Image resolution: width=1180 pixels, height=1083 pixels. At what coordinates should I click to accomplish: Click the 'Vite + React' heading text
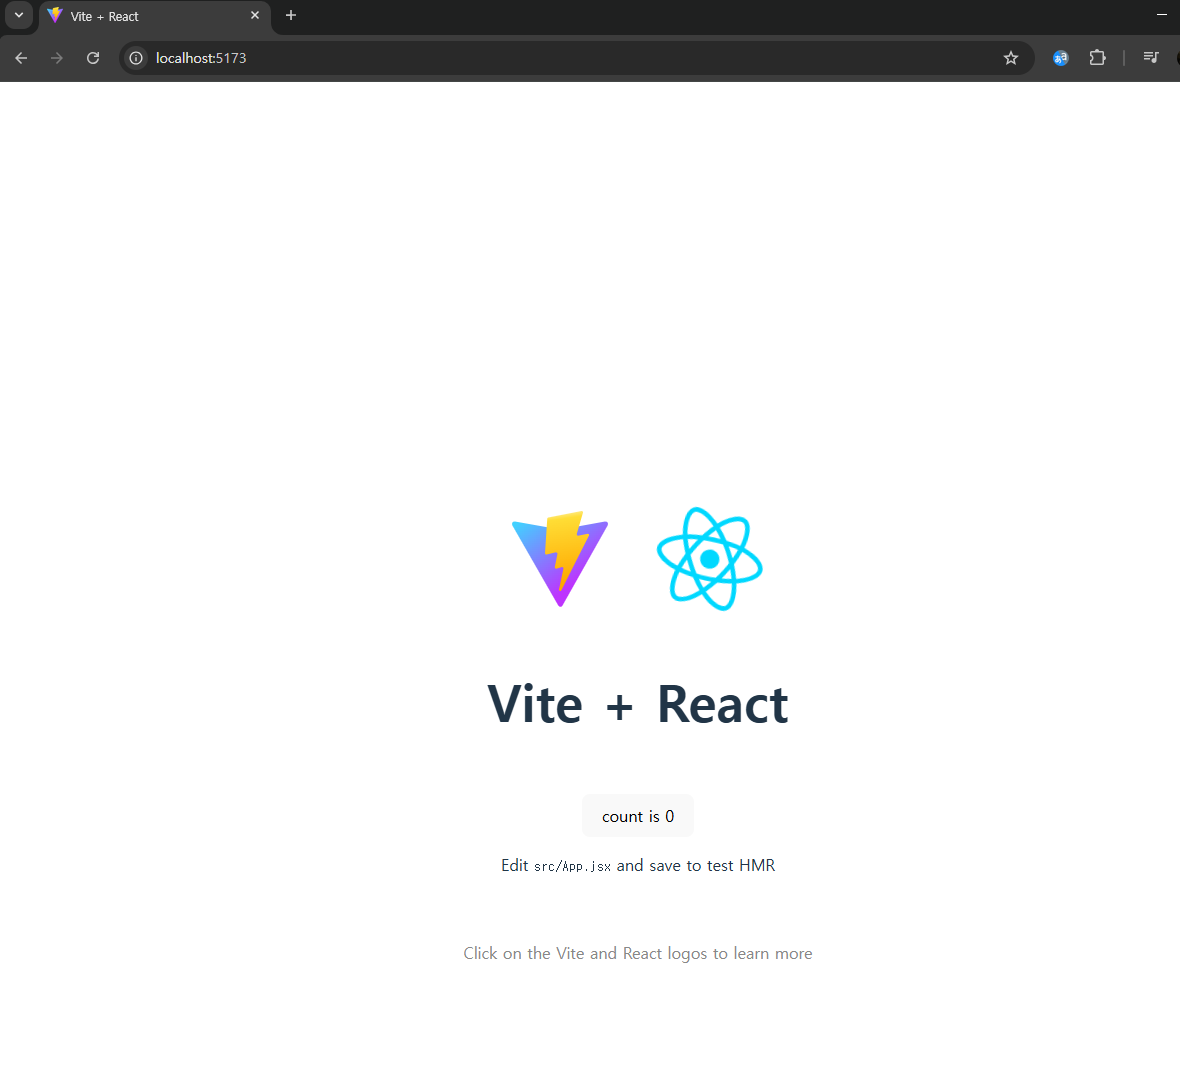coord(638,704)
